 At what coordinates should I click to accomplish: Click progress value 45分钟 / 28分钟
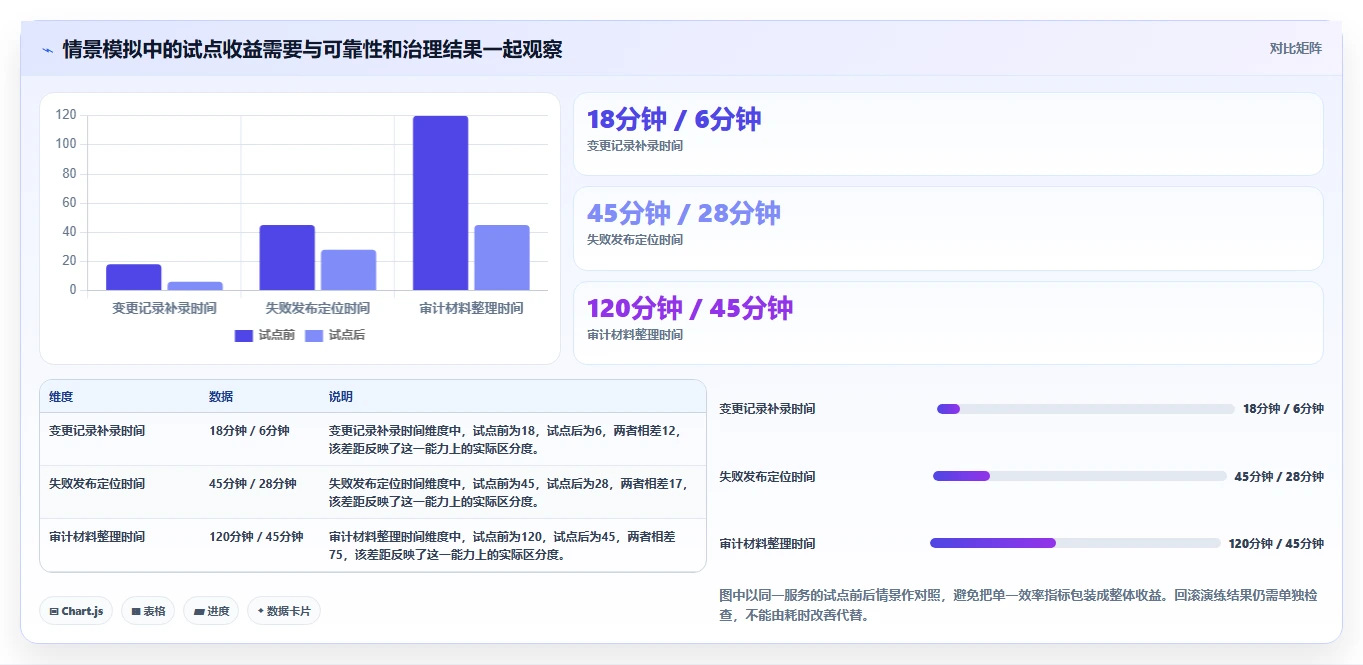click(x=1279, y=476)
